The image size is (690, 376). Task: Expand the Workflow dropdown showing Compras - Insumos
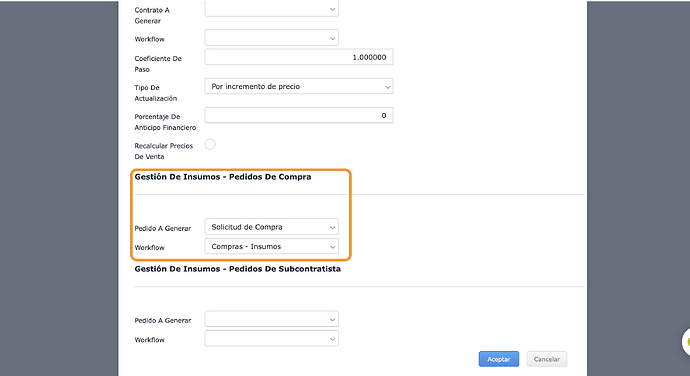point(272,247)
